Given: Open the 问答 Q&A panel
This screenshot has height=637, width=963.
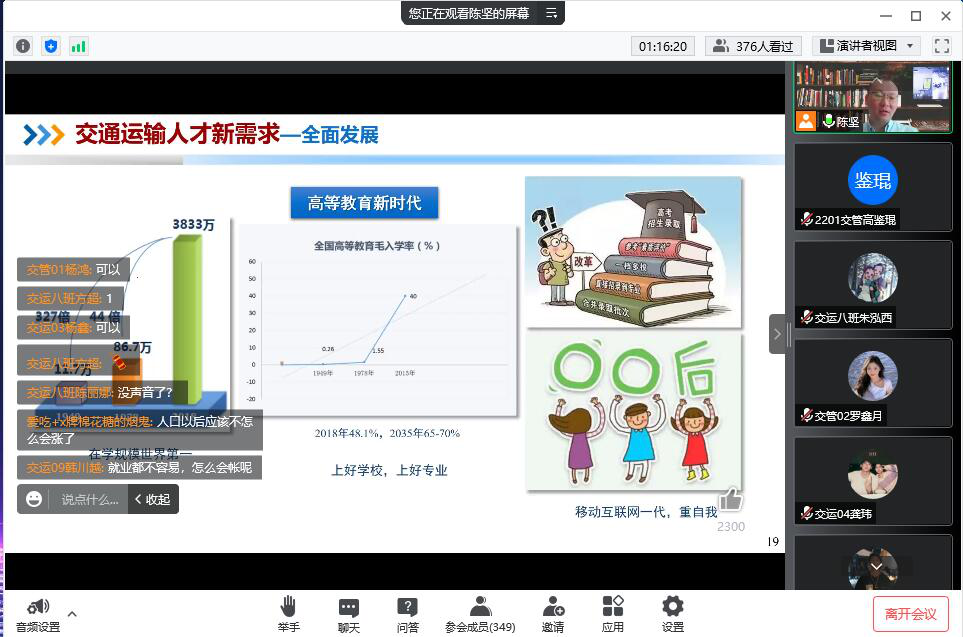Looking at the screenshot, I should point(407,614).
